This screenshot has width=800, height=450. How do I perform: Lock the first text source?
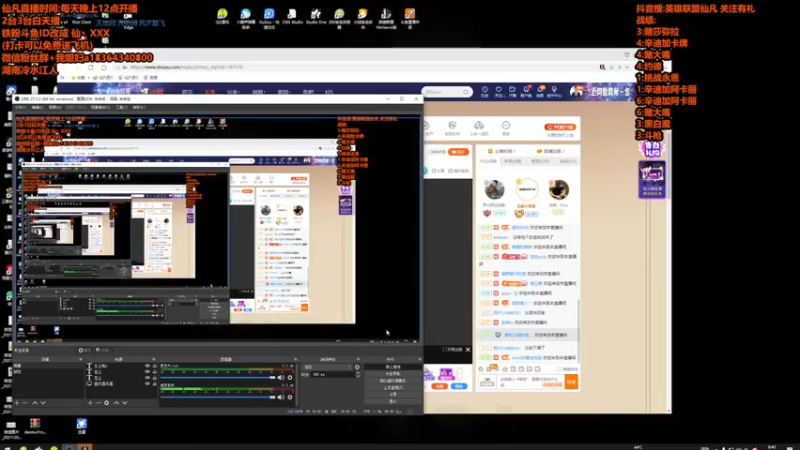155,366
